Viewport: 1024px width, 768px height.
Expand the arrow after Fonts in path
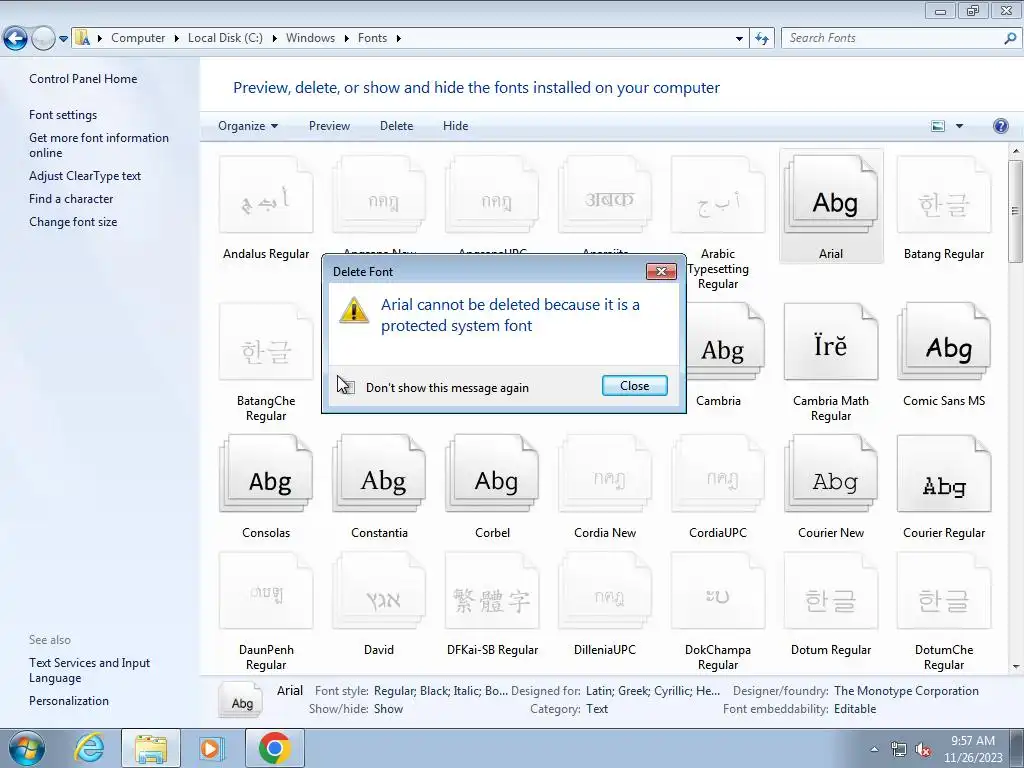[398, 39]
